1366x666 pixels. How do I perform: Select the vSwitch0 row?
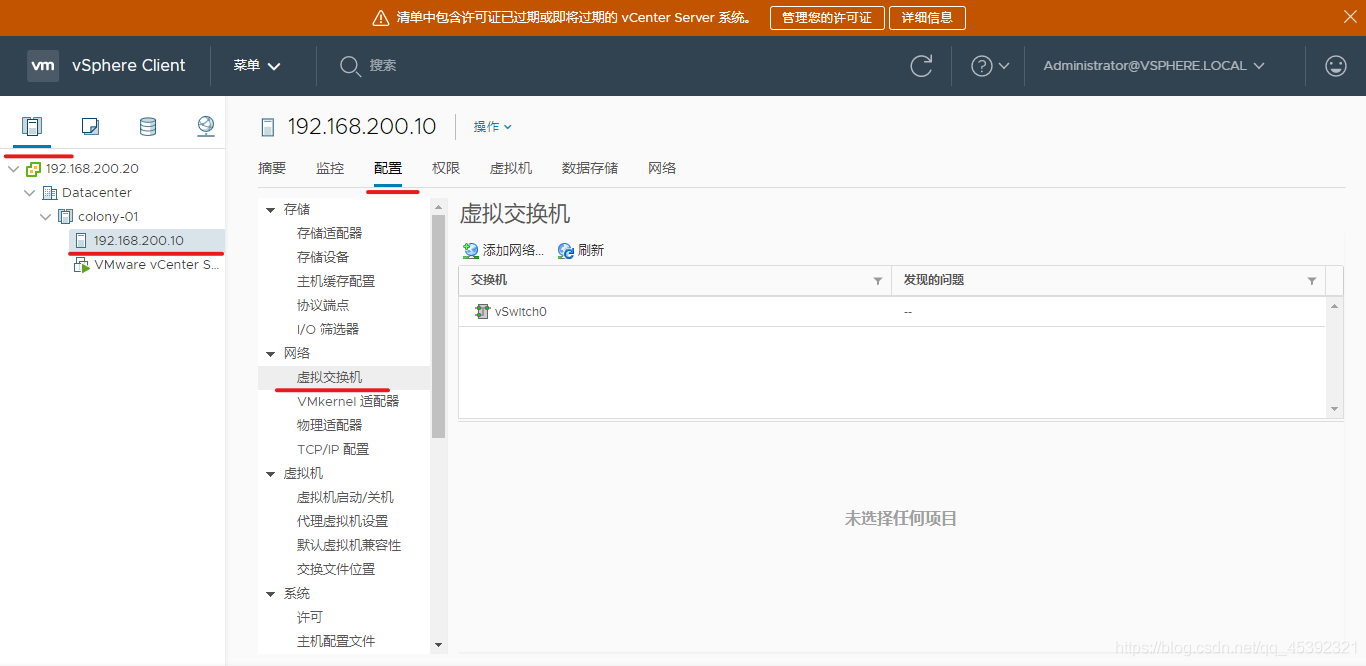(x=892, y=312)
